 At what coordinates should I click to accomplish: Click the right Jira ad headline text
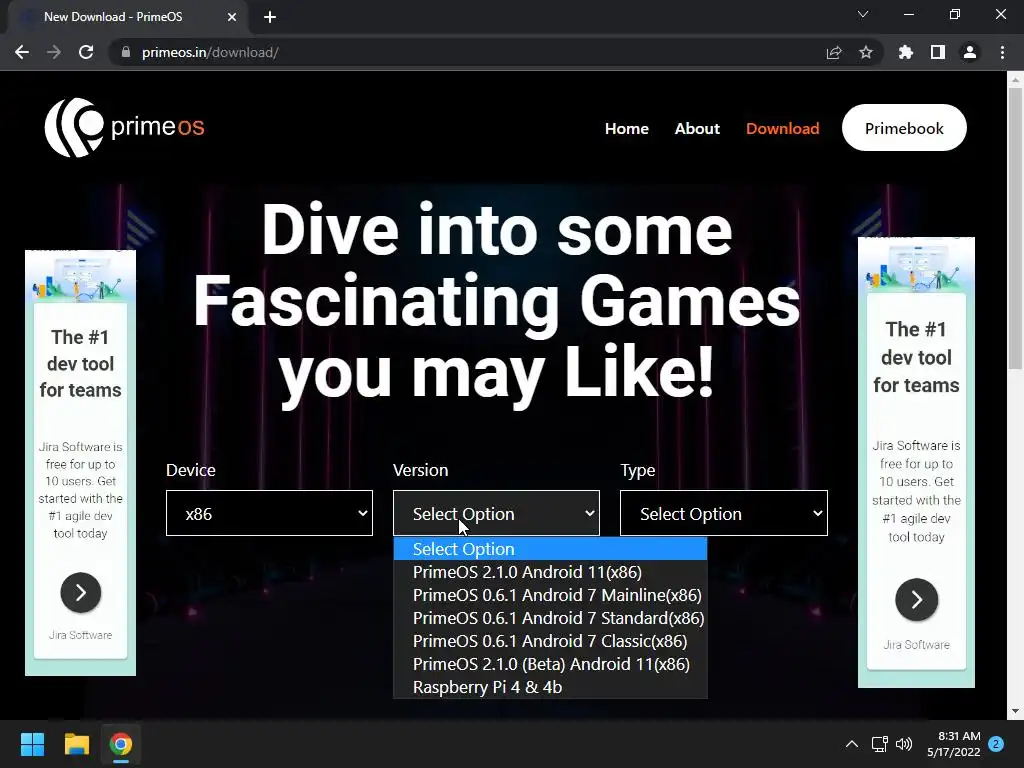pyautogui.click(x=916, y=357)
